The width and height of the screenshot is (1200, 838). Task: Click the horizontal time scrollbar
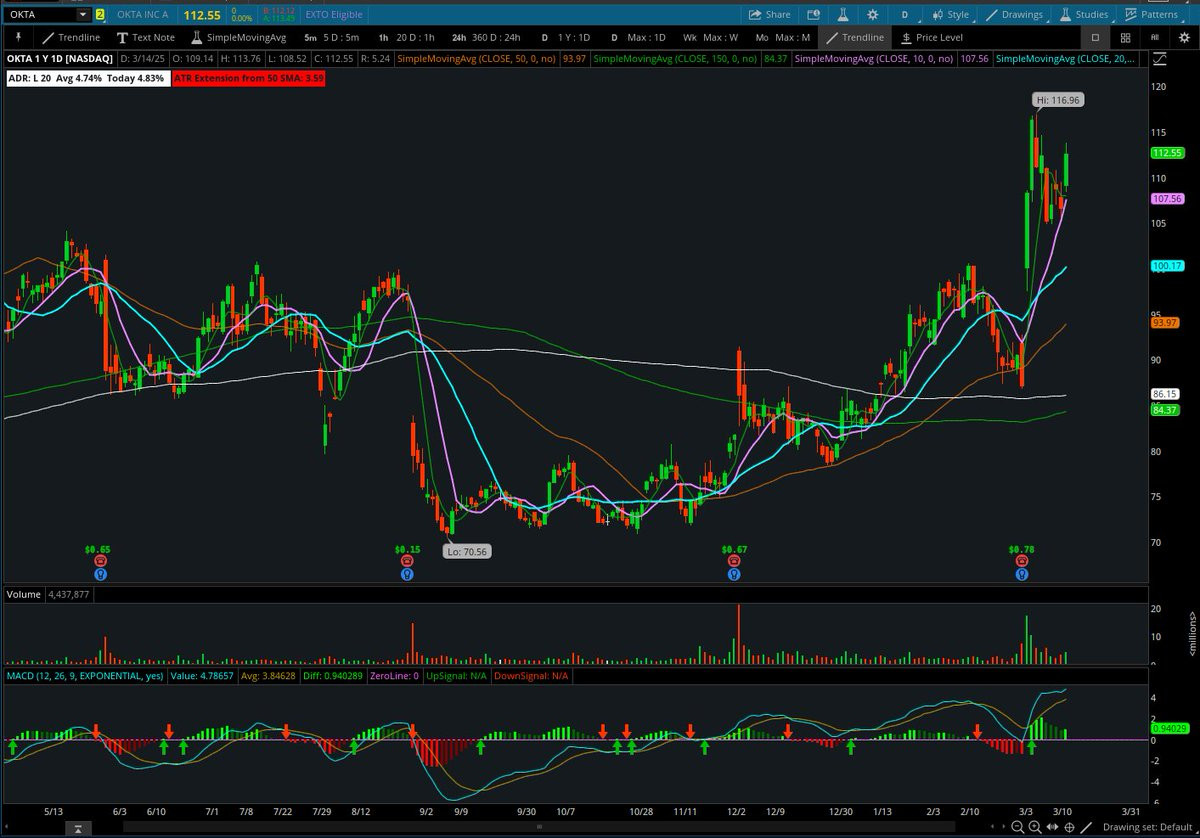click(x=540, y=828)
